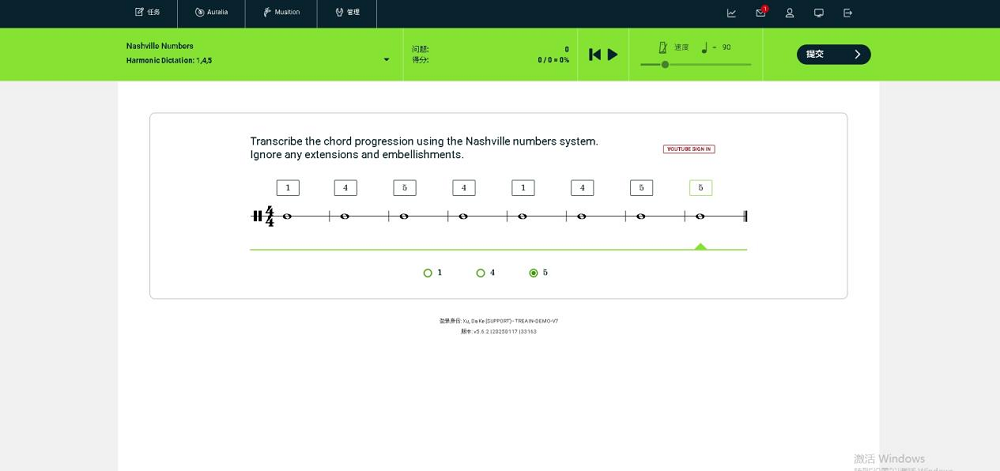Open the statistics chart icon
This screenshot has width=1000, height=471.
pyautogui.click(x=732, y=13)
